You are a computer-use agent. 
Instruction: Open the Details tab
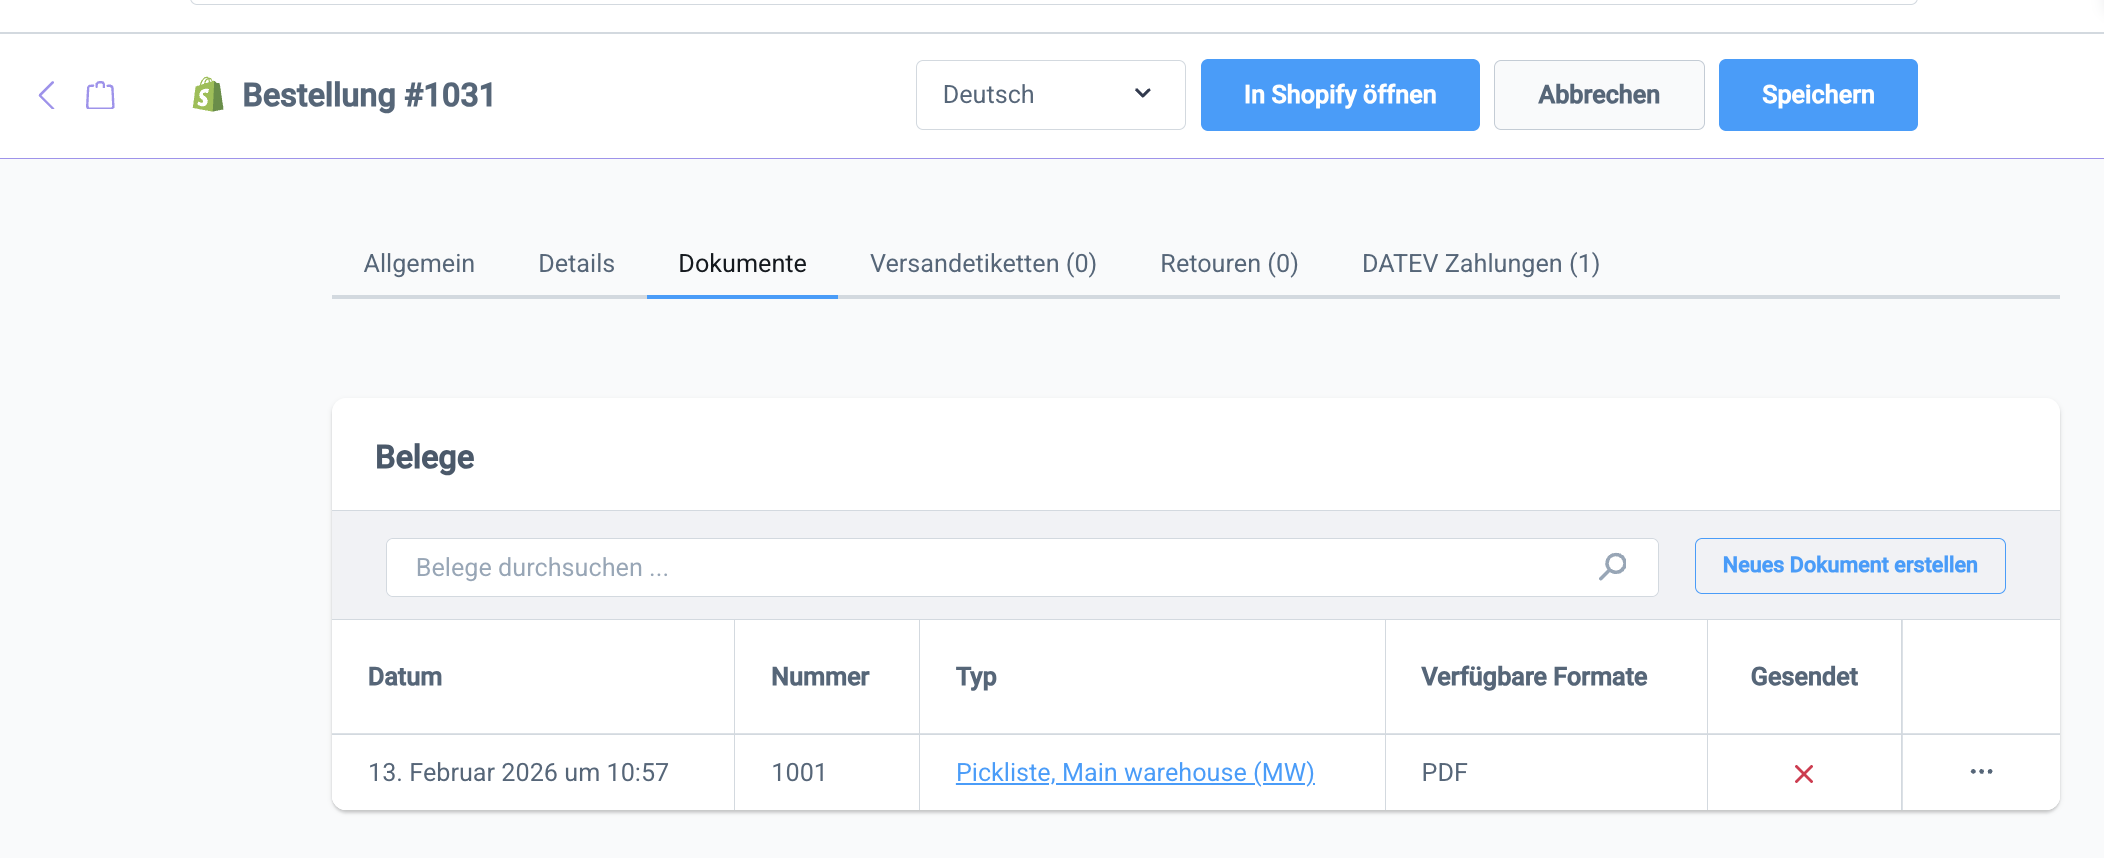point(576,264)
